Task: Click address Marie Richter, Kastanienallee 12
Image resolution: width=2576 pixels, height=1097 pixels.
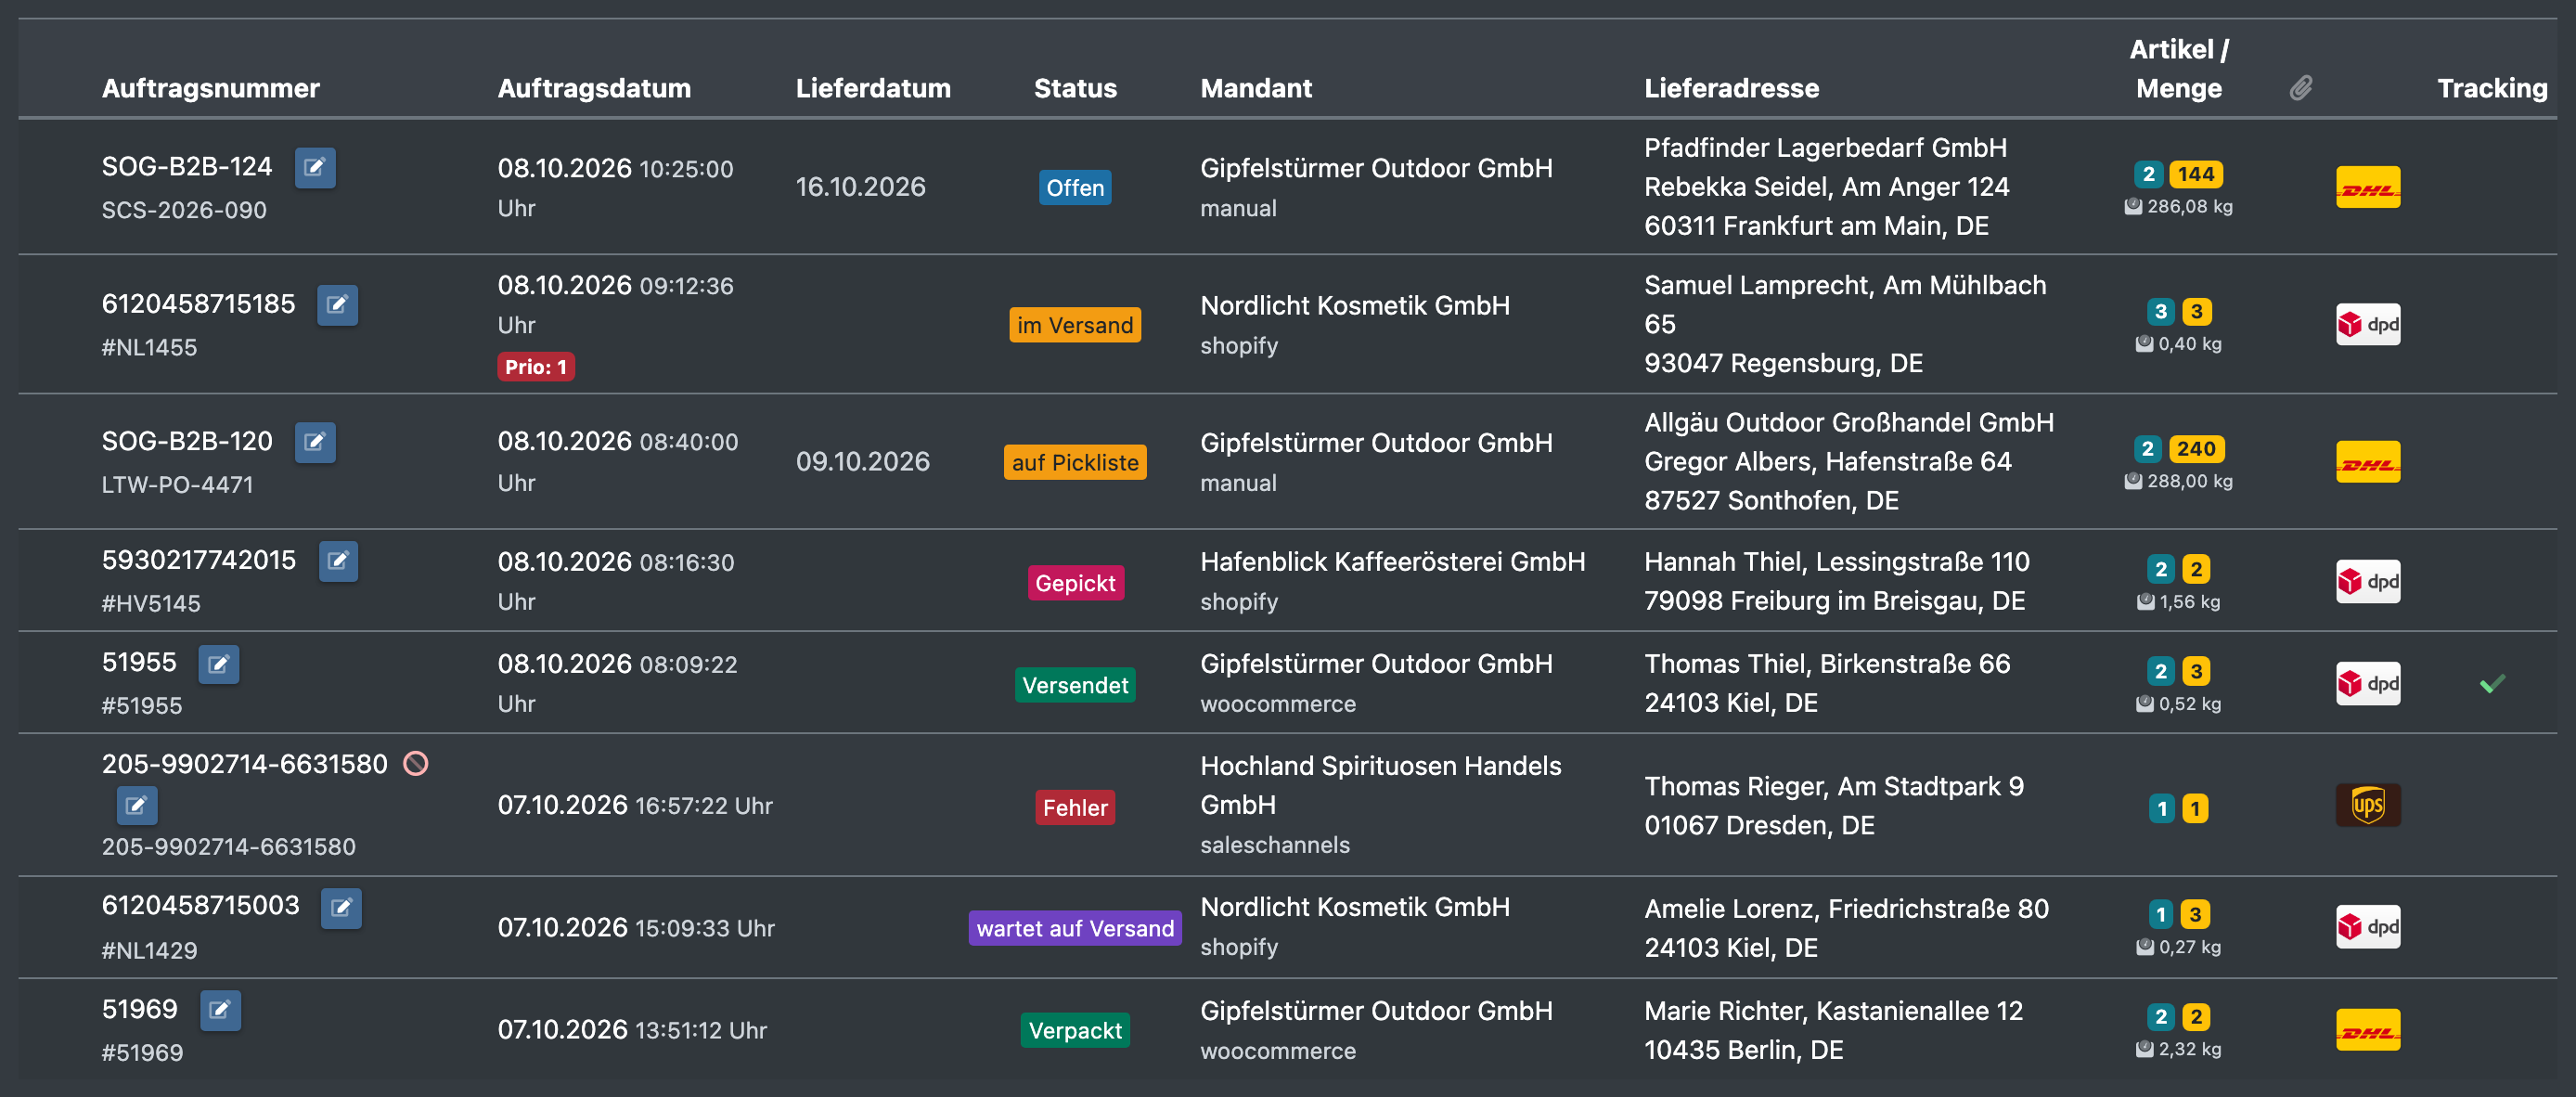Action: pyautogui.click(x=1833, y=1011)
